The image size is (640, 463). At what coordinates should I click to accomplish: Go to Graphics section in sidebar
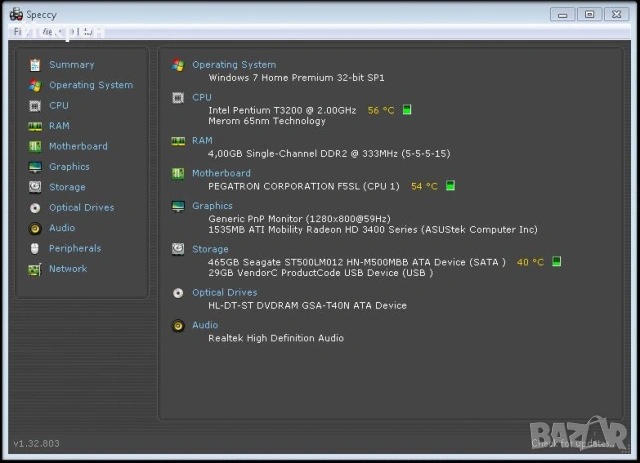[x=69, y=167]
